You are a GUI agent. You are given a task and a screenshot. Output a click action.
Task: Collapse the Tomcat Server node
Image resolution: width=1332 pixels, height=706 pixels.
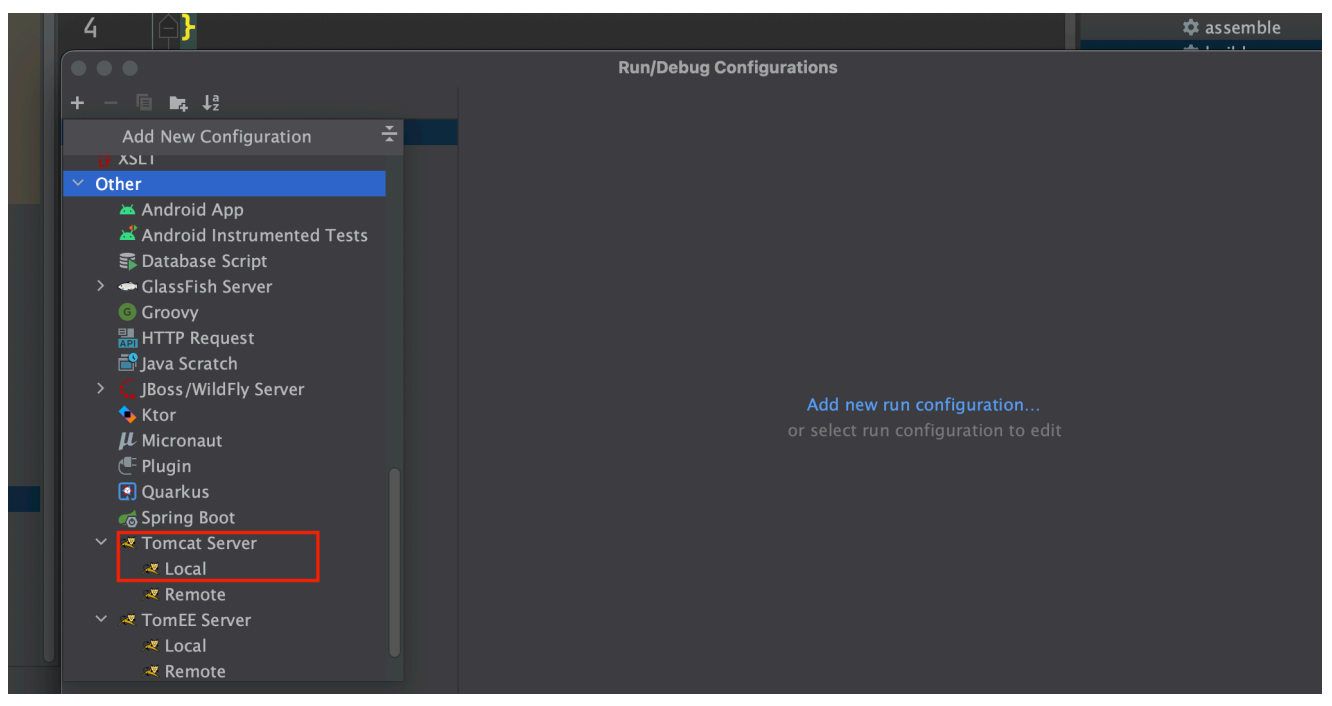[x=101, y=543]
